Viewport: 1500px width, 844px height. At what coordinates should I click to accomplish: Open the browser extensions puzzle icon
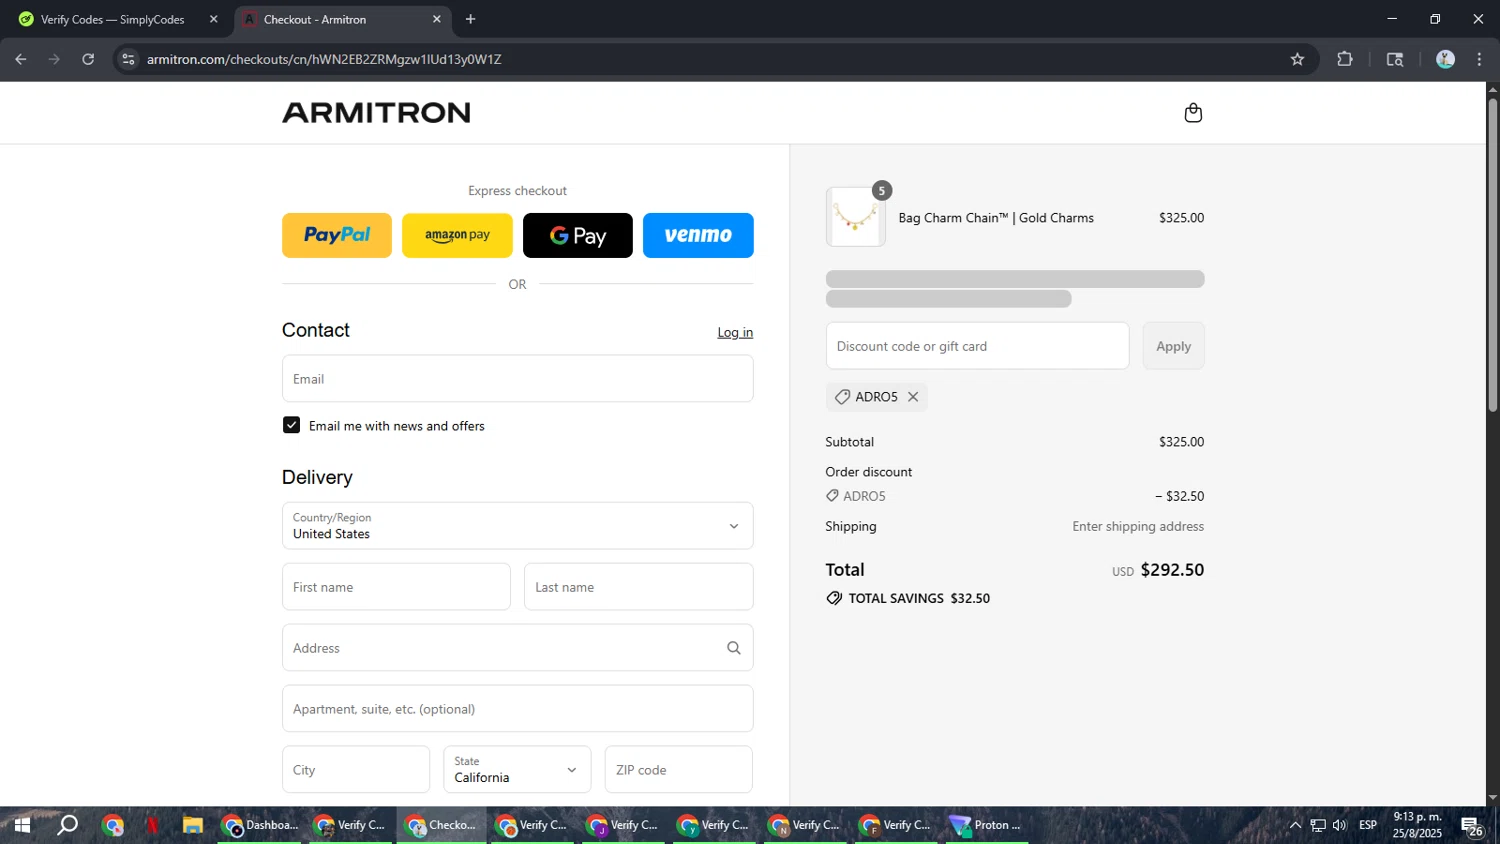point(1345,59)
